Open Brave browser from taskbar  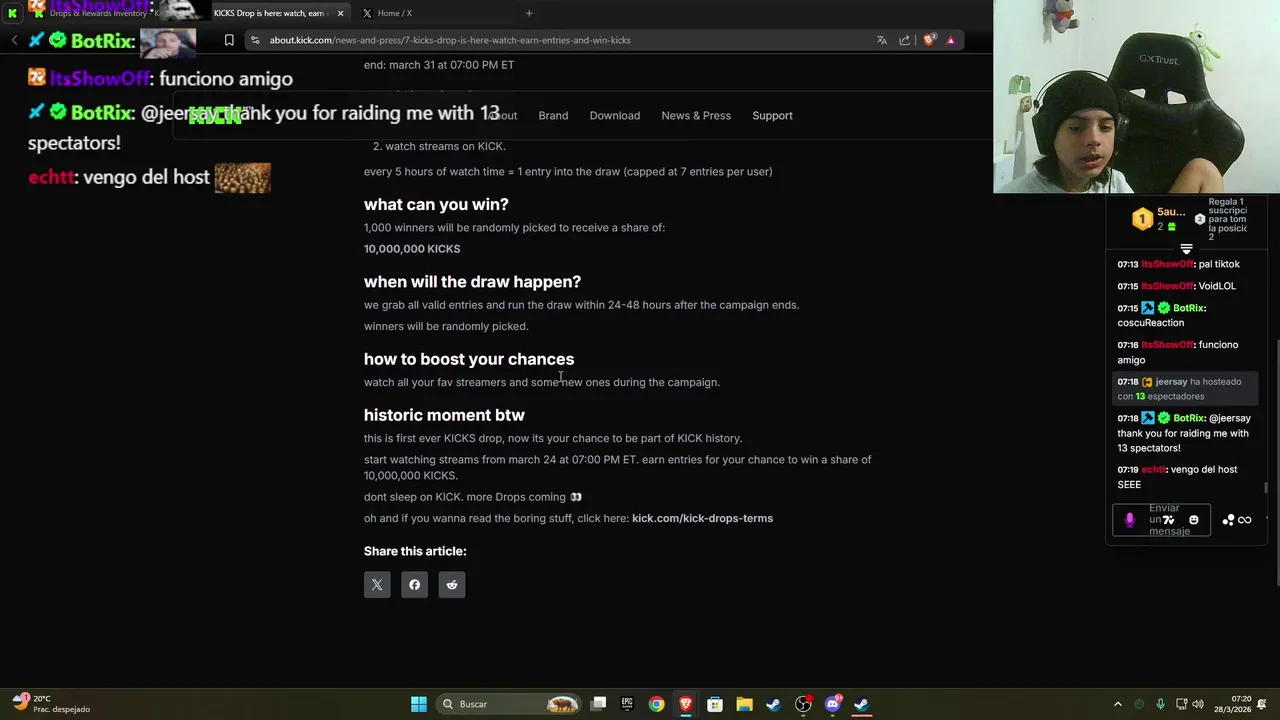click(685, 704)
